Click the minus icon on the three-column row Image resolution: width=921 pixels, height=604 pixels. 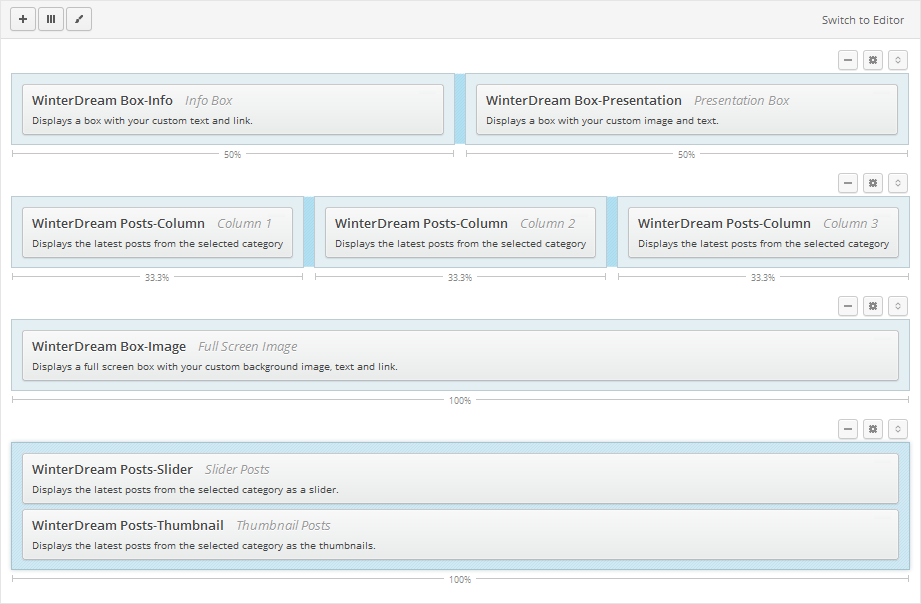click(847, 183)
